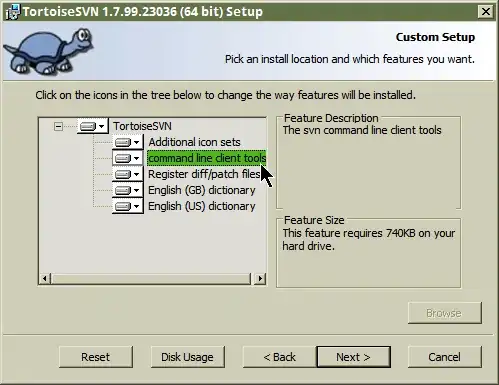Click the 'Click on the icons in the tree' instruction
The width and height of the screenshot is (499, 385).
(225, 95)
